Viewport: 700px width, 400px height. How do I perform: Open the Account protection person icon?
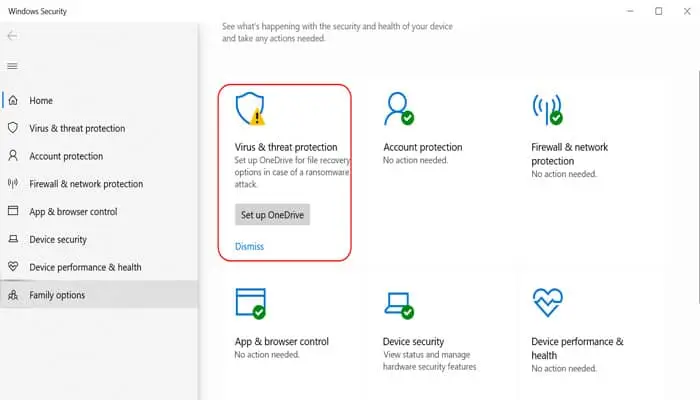pos(399,107)
